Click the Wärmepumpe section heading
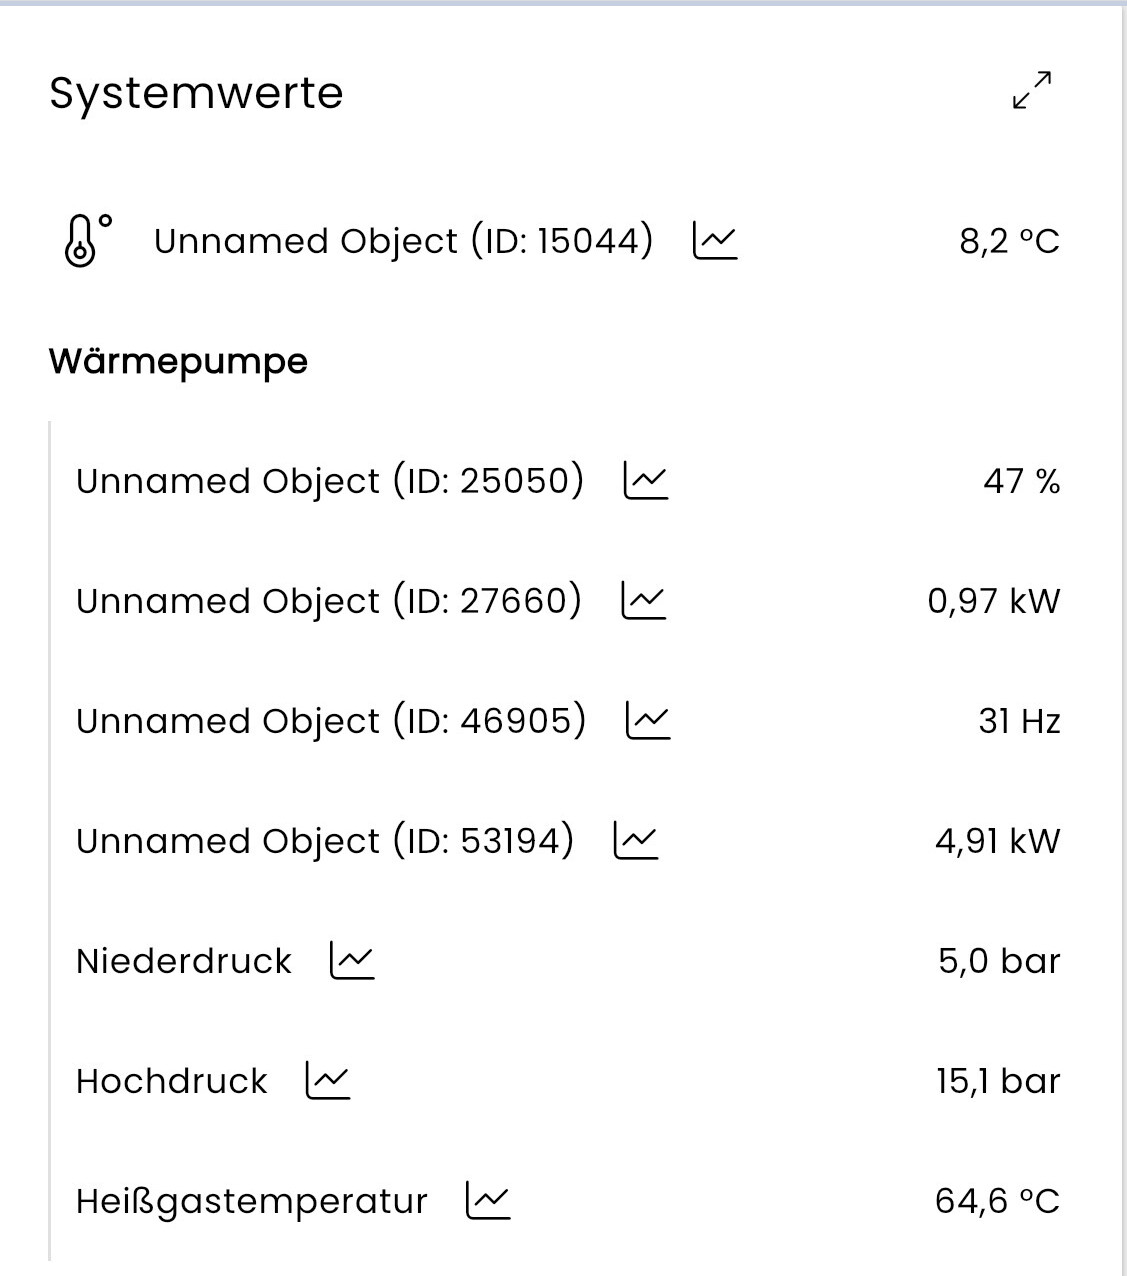Screen dimensions: 1127x1276 (178, 361)
